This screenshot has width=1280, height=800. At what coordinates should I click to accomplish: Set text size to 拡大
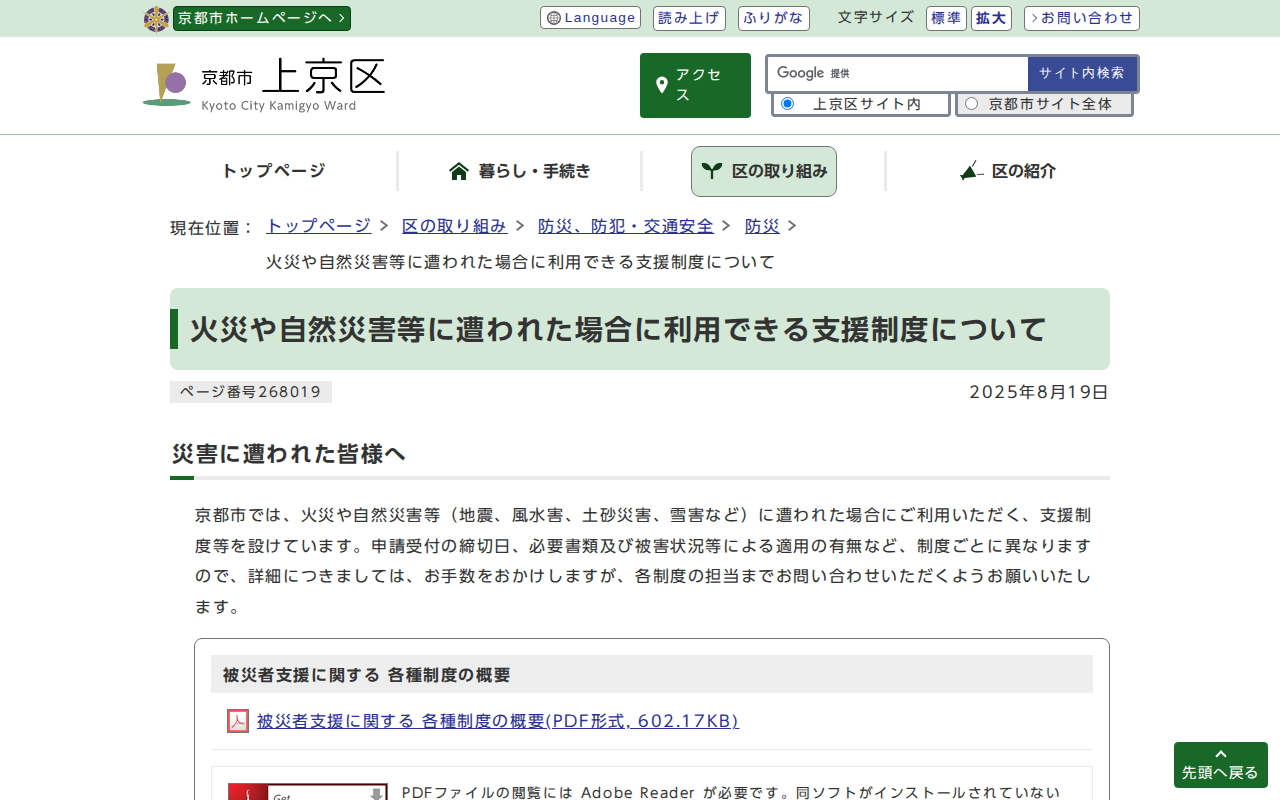click(x=991, y=18)
